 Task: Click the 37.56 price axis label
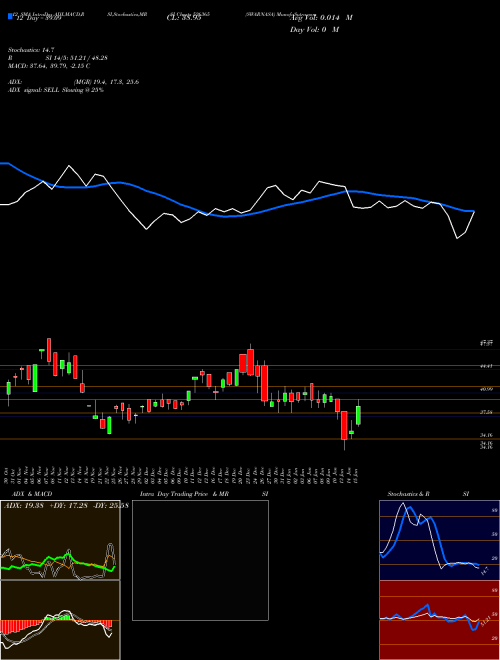click(x=487, y=412)
